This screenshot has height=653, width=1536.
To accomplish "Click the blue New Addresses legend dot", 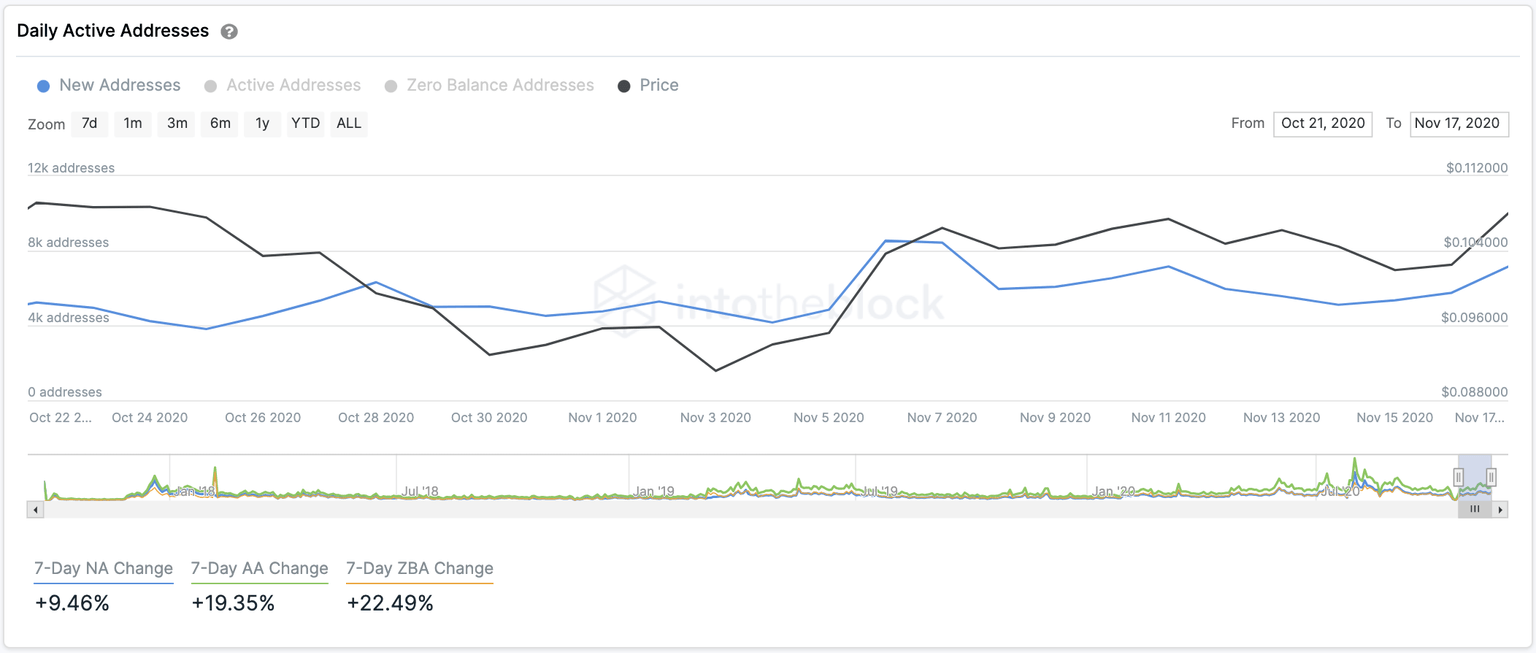I will coord(43,85).
